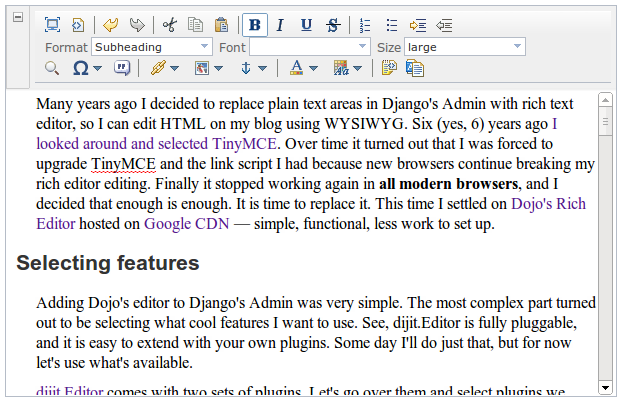Outdent the current paragraph
The width and height of the screenshot is (620, 401).
pos(444,25)
